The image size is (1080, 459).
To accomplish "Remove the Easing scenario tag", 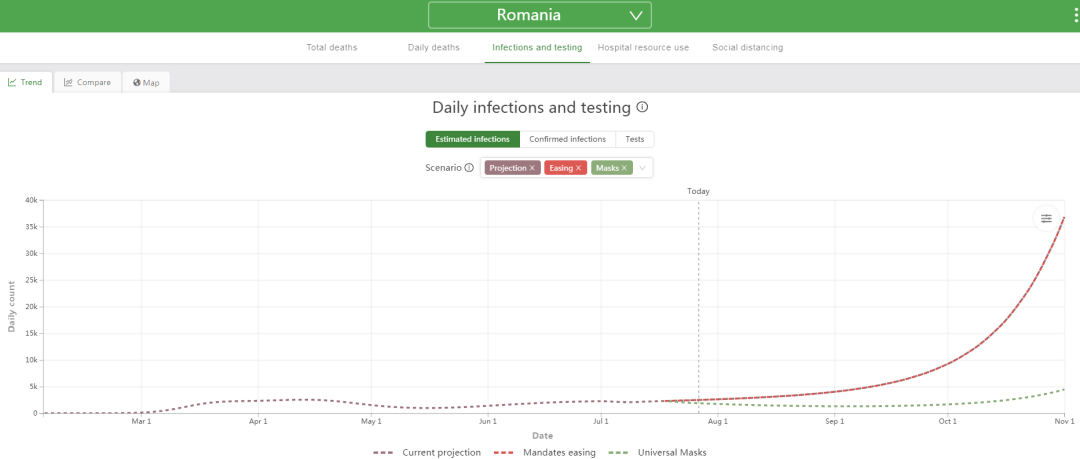I will (x=579, y=168).
